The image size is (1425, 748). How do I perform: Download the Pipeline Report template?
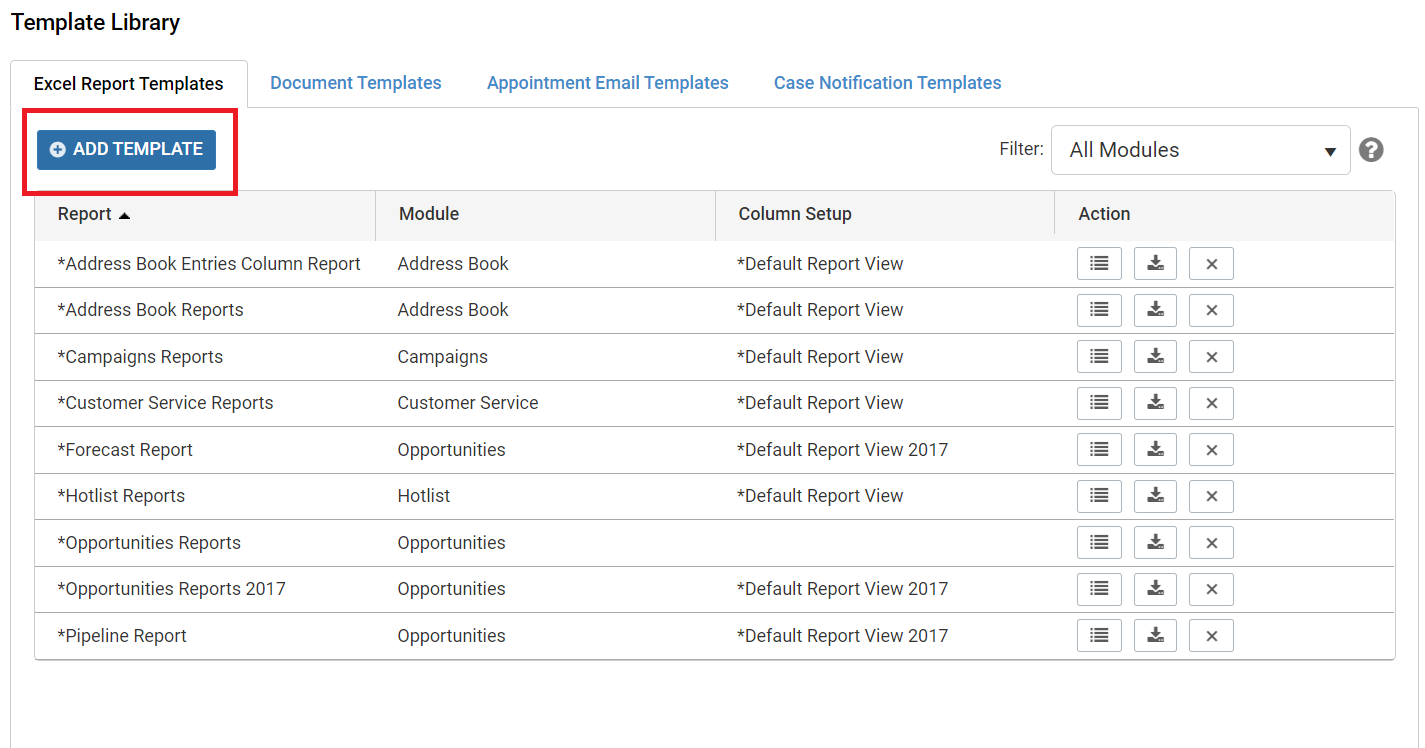coord(1155,636)
